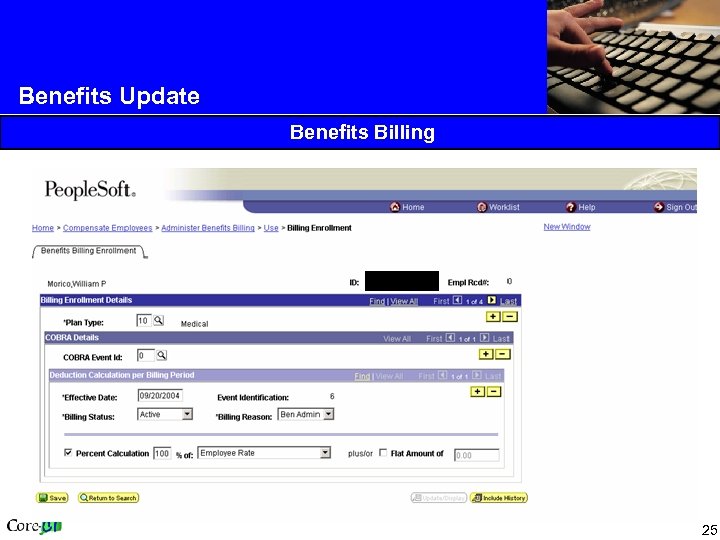This screenshot has height=540, width=720.
Task: Click previous arrow in Deduction Calculation header
Action: [x=443, y=376]
